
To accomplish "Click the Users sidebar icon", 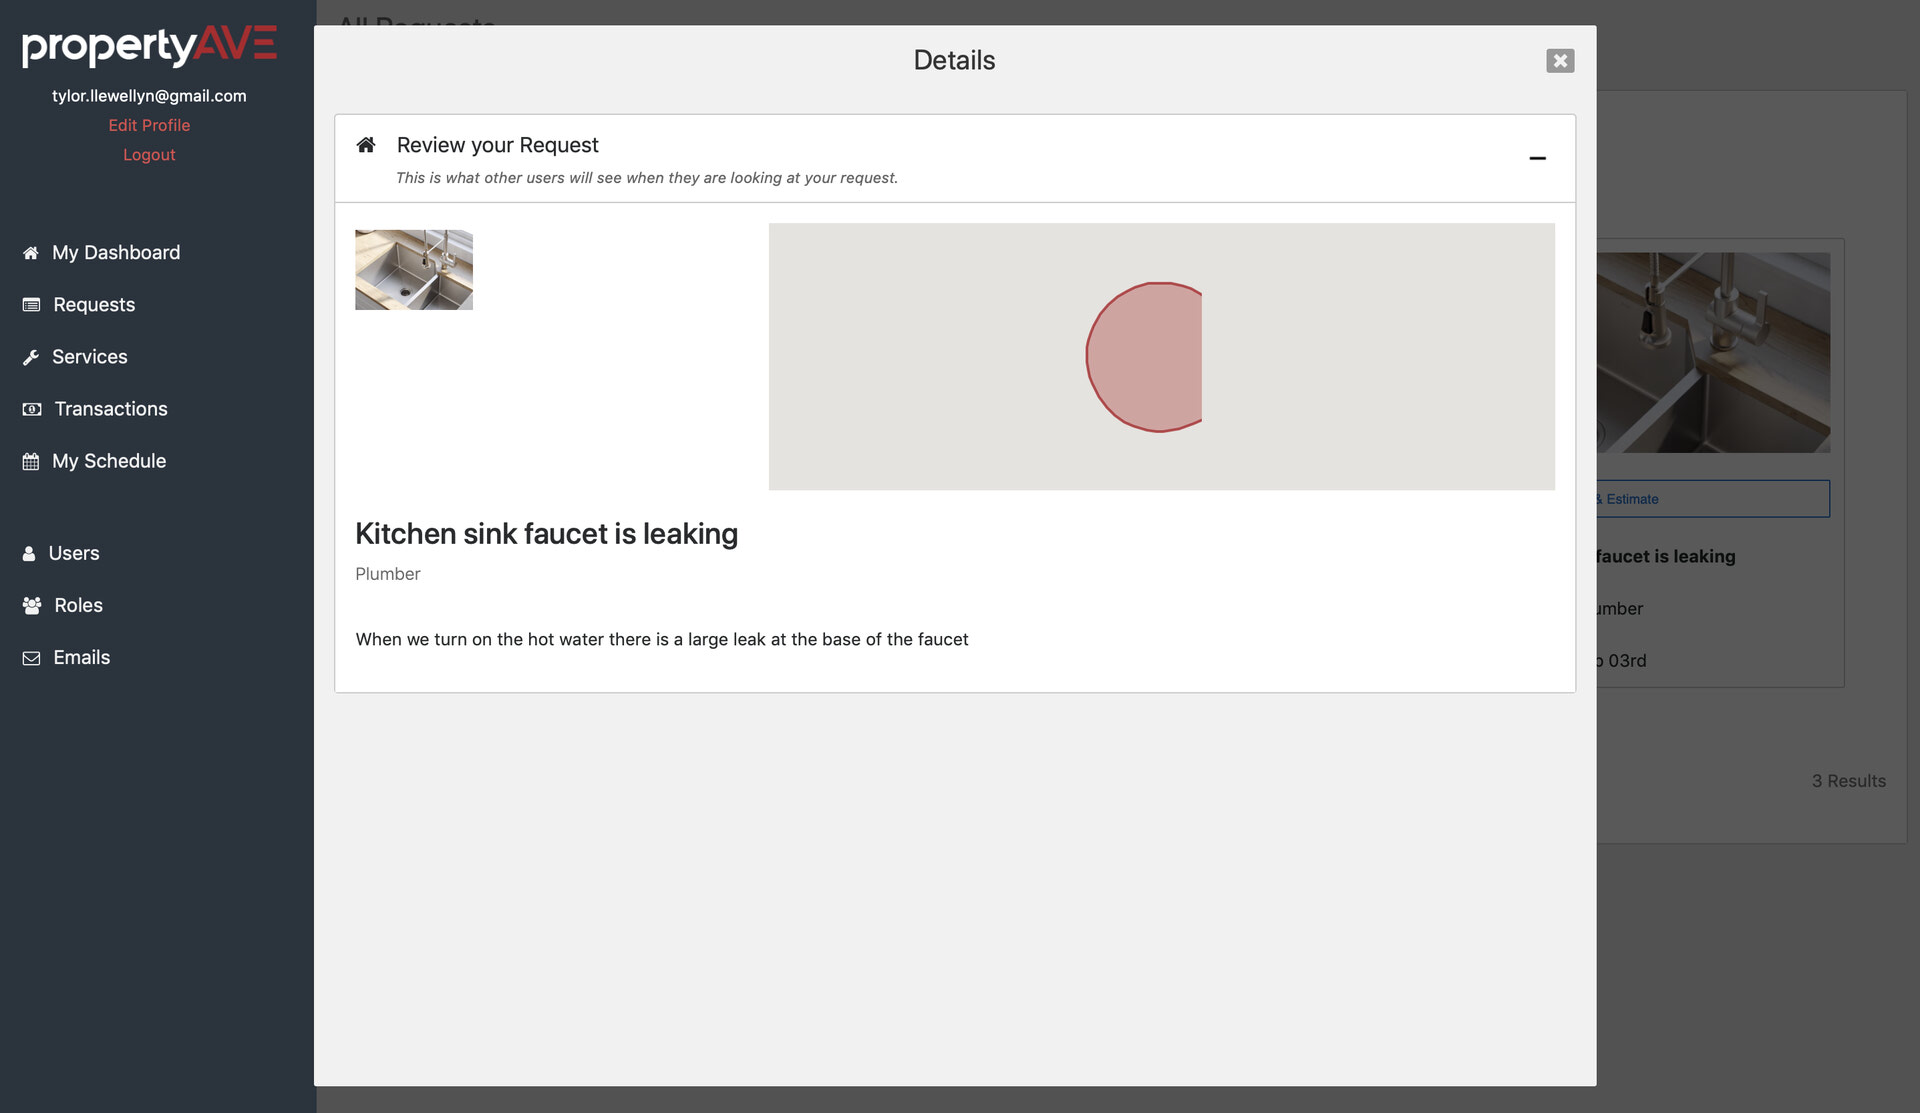I will pyautogui.click(x=29, y=553).
